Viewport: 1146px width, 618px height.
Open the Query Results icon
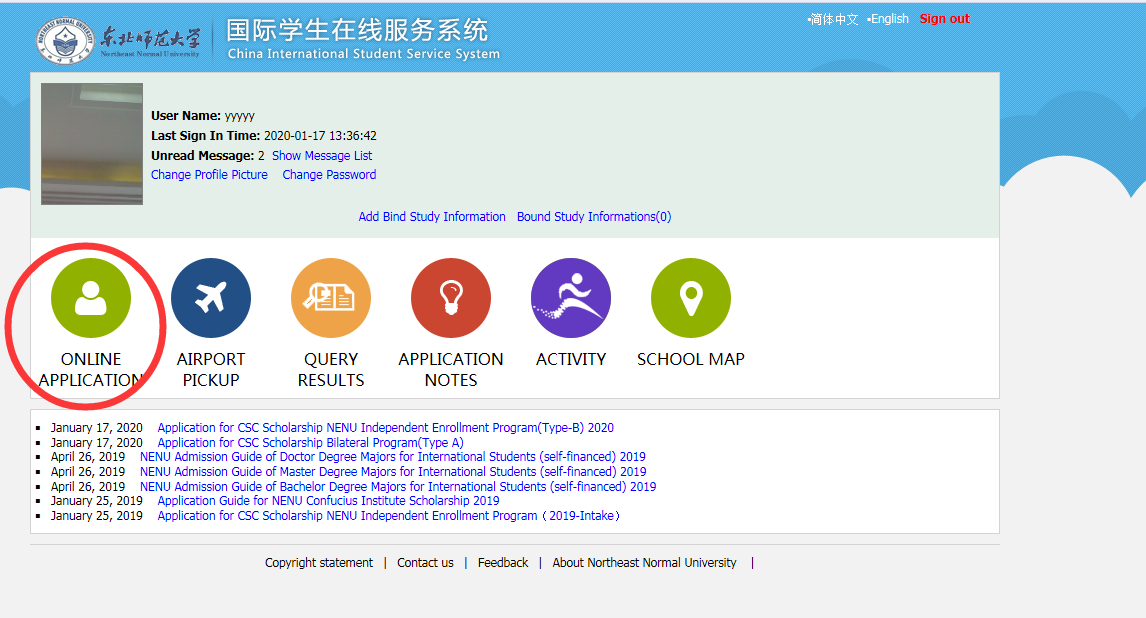(x=331, y=298)
